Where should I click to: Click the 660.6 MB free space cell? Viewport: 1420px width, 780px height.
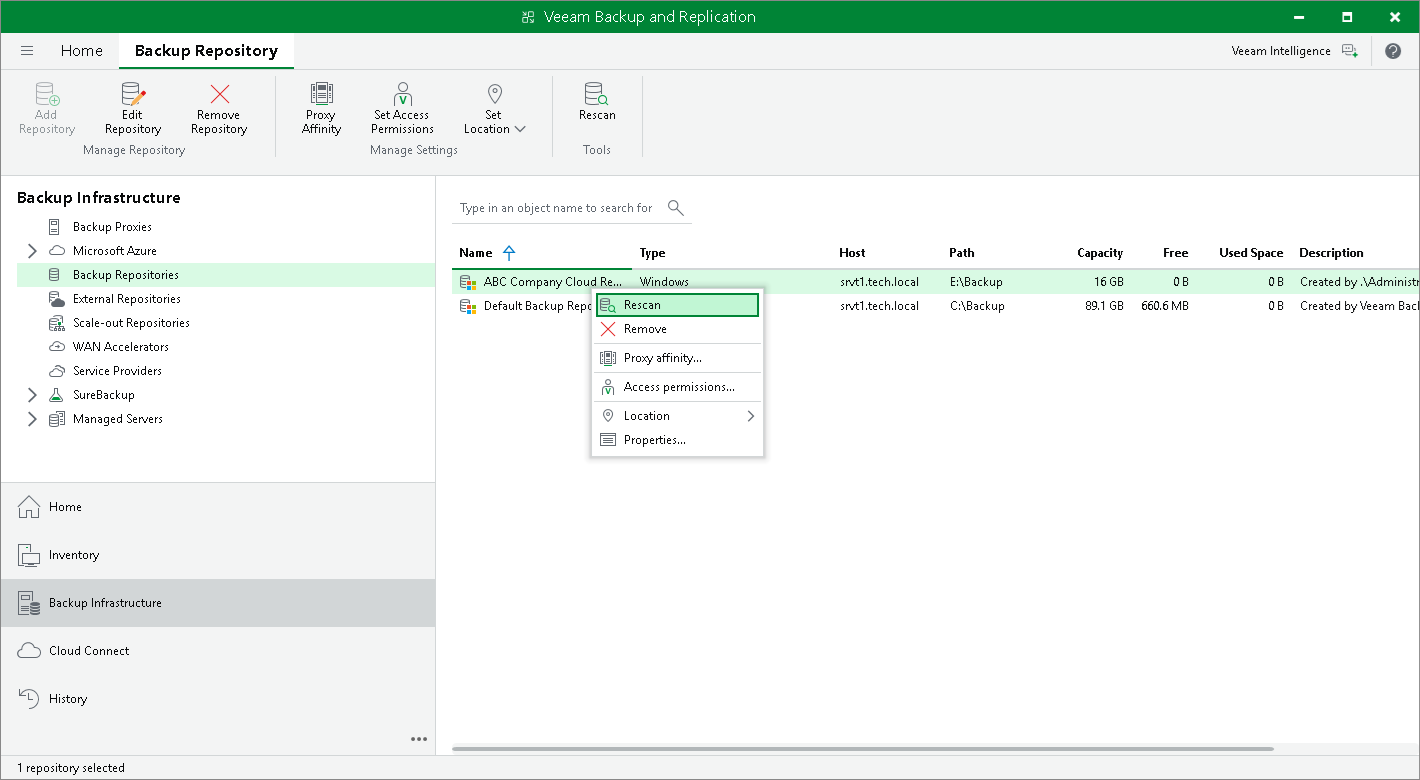coord(1165,306)
